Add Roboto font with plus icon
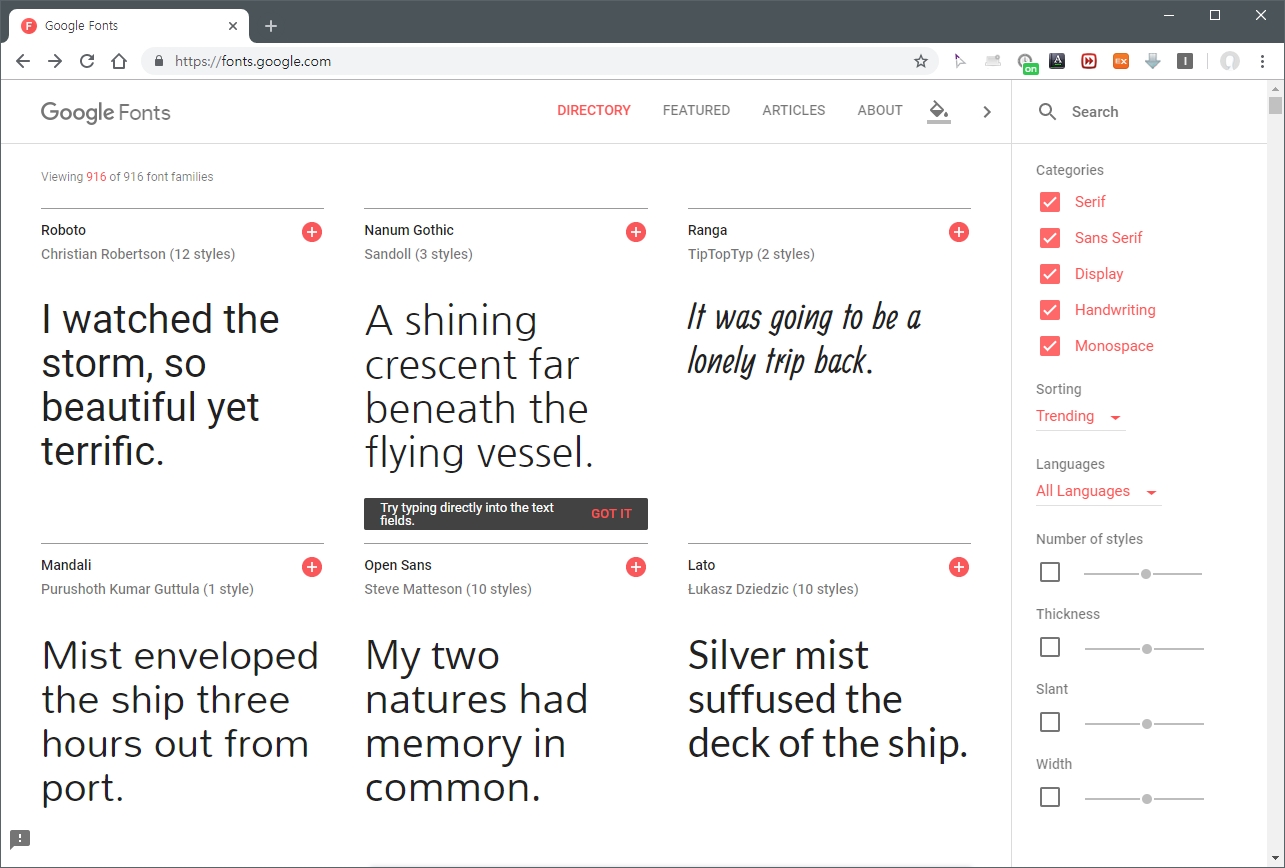 coord(312,232)
